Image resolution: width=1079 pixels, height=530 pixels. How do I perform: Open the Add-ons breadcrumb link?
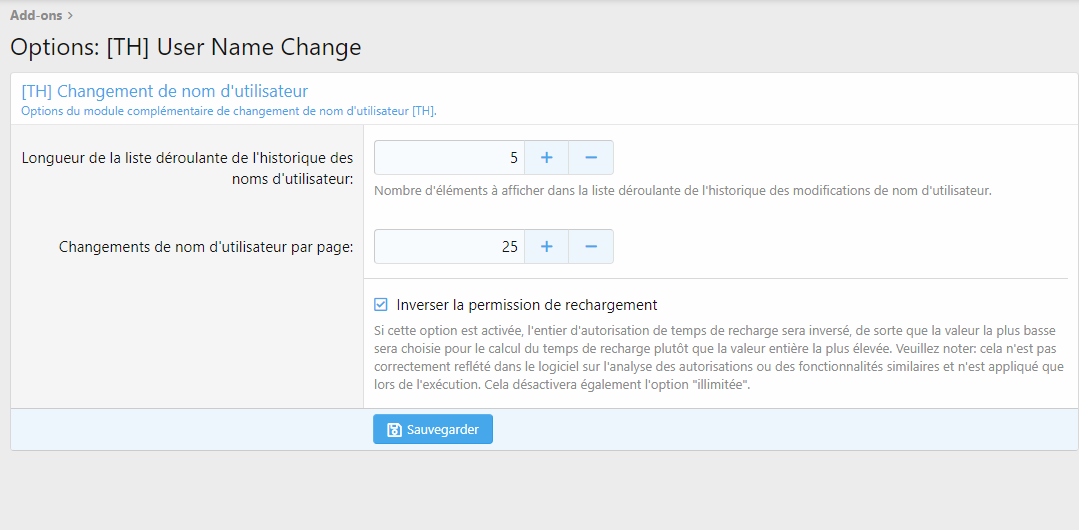pyautogui.click(x=36, y=15)
